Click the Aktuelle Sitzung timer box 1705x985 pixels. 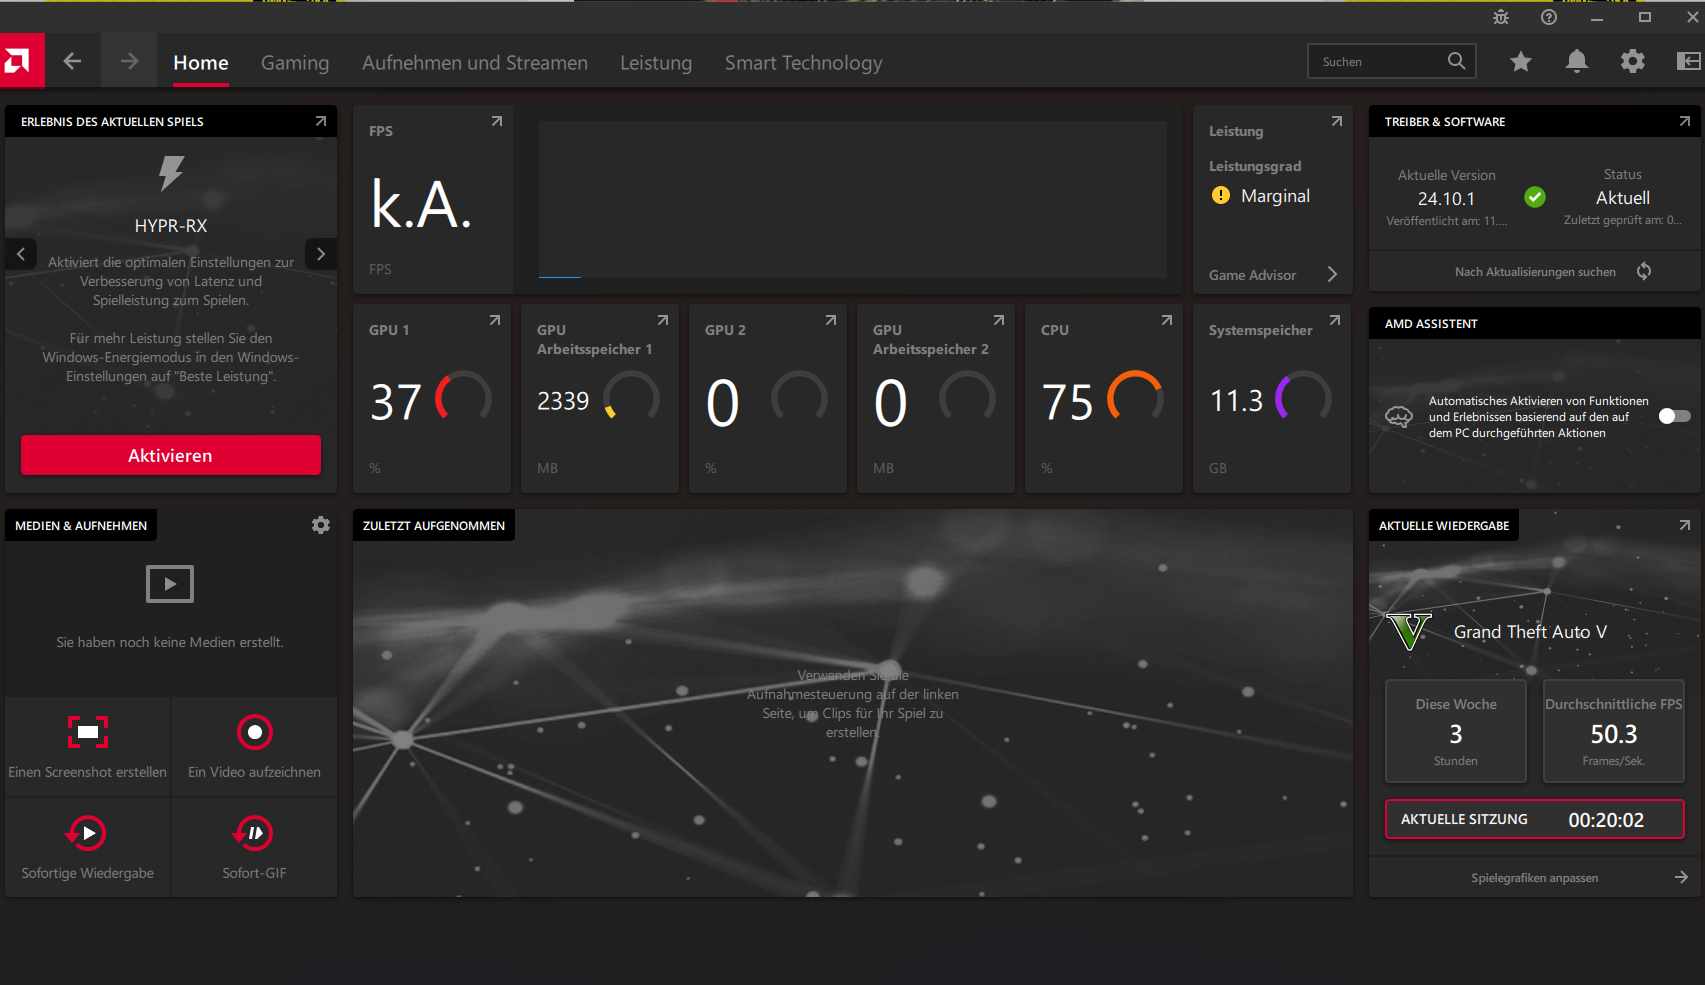click(1535, 819)
